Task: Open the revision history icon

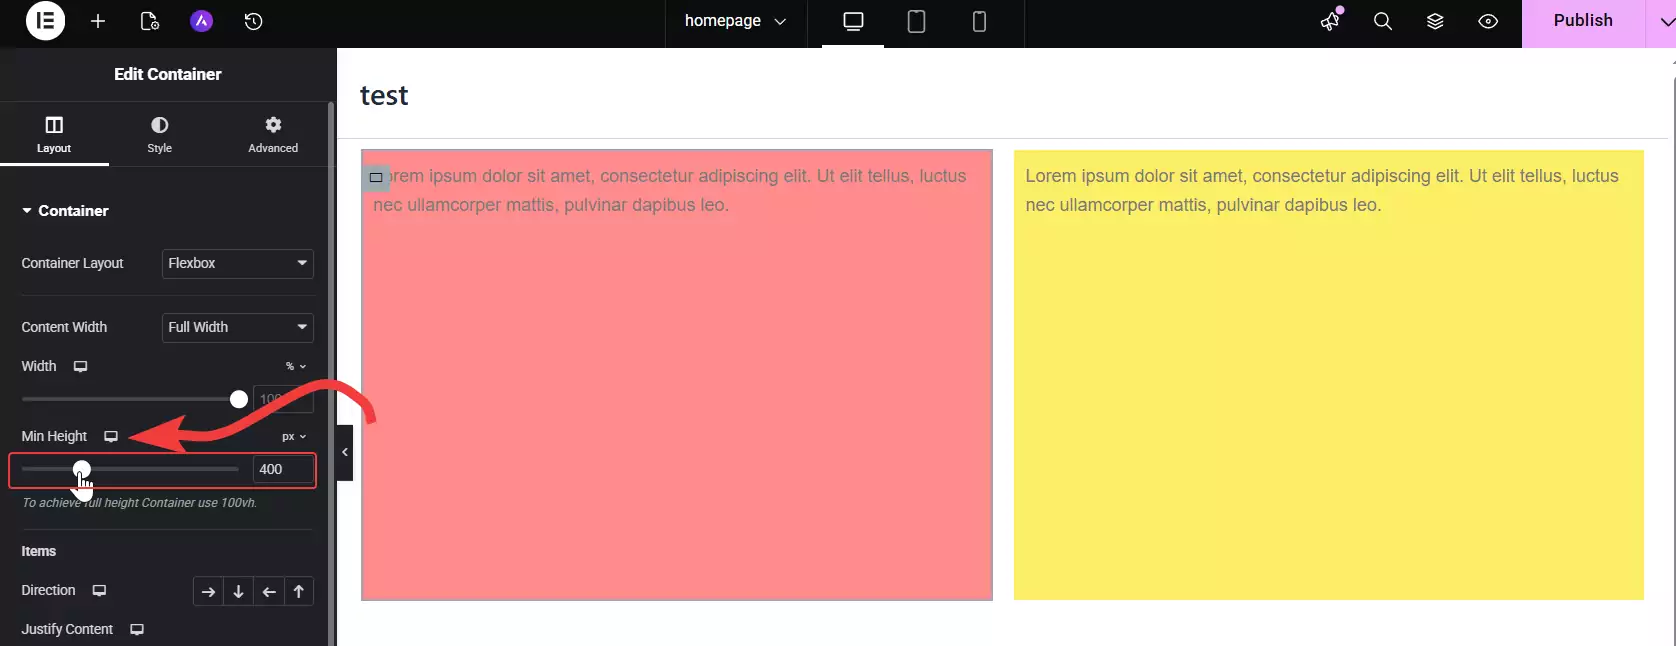Action: [x=254, y=21]
